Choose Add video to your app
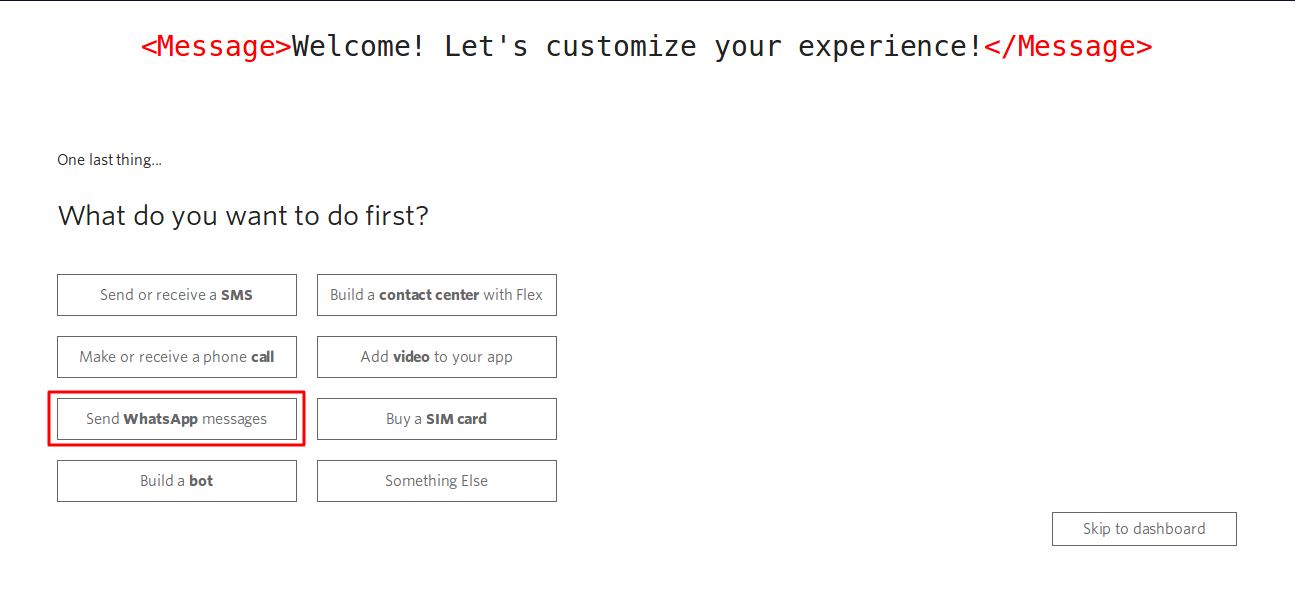 point(436,357)
